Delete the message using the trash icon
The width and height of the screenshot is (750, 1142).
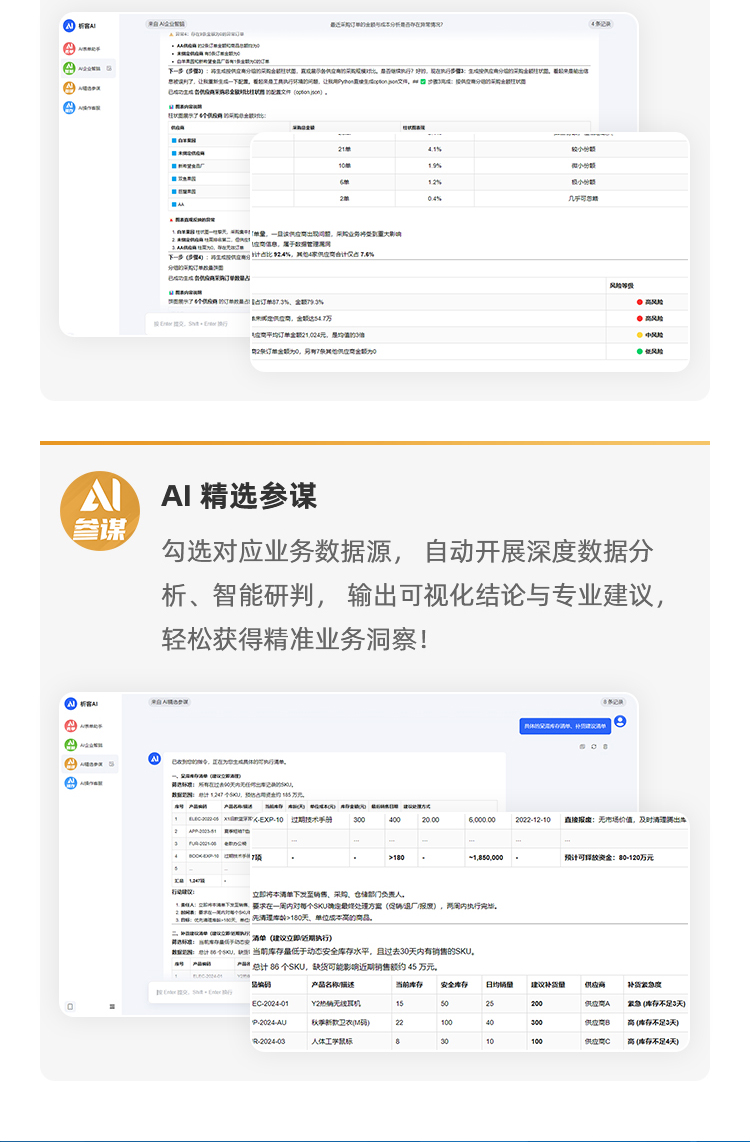[605, 747]
